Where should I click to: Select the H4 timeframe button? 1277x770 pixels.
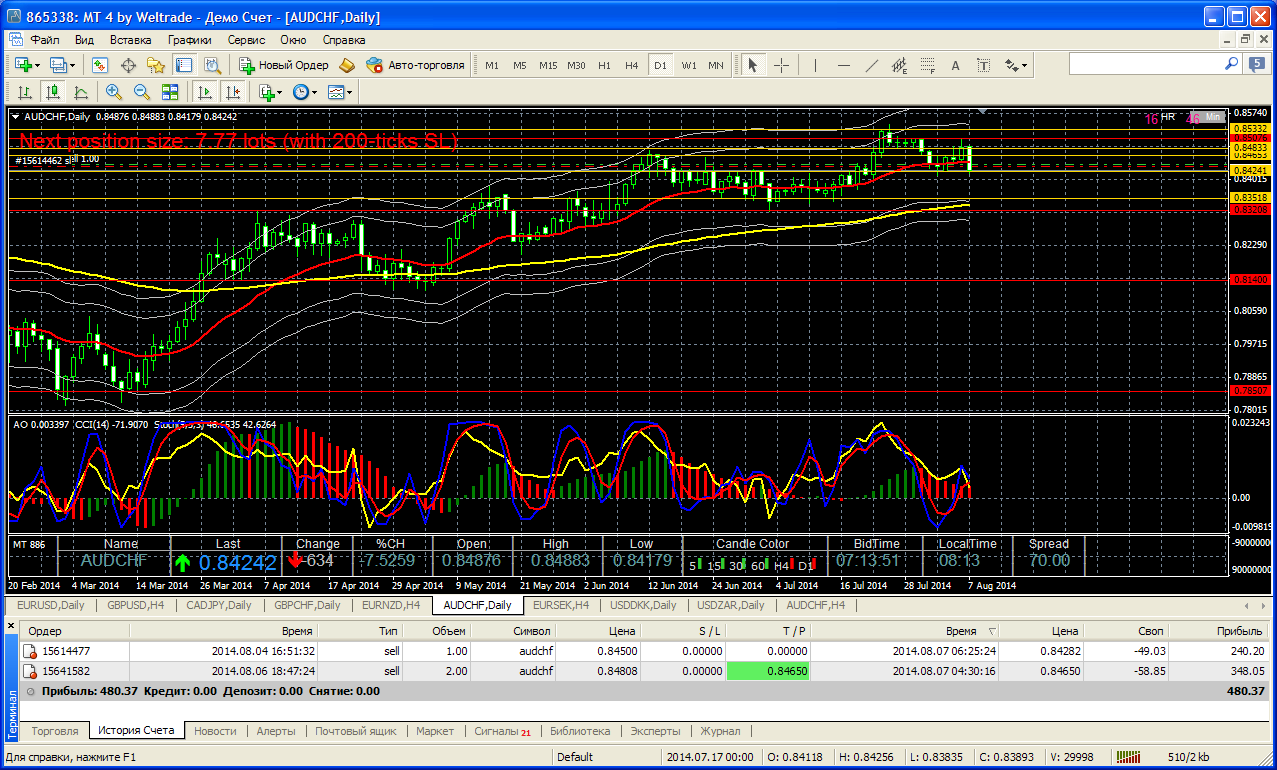tap(631, 65)
